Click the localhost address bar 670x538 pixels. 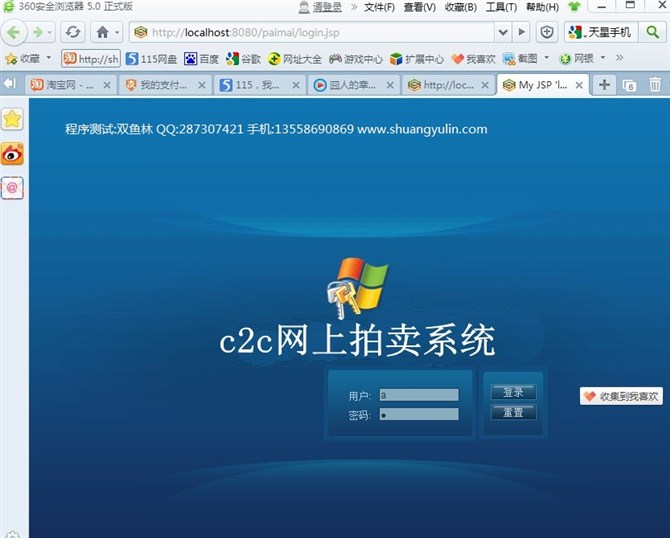pyautogui.click(x=312, y=32)
